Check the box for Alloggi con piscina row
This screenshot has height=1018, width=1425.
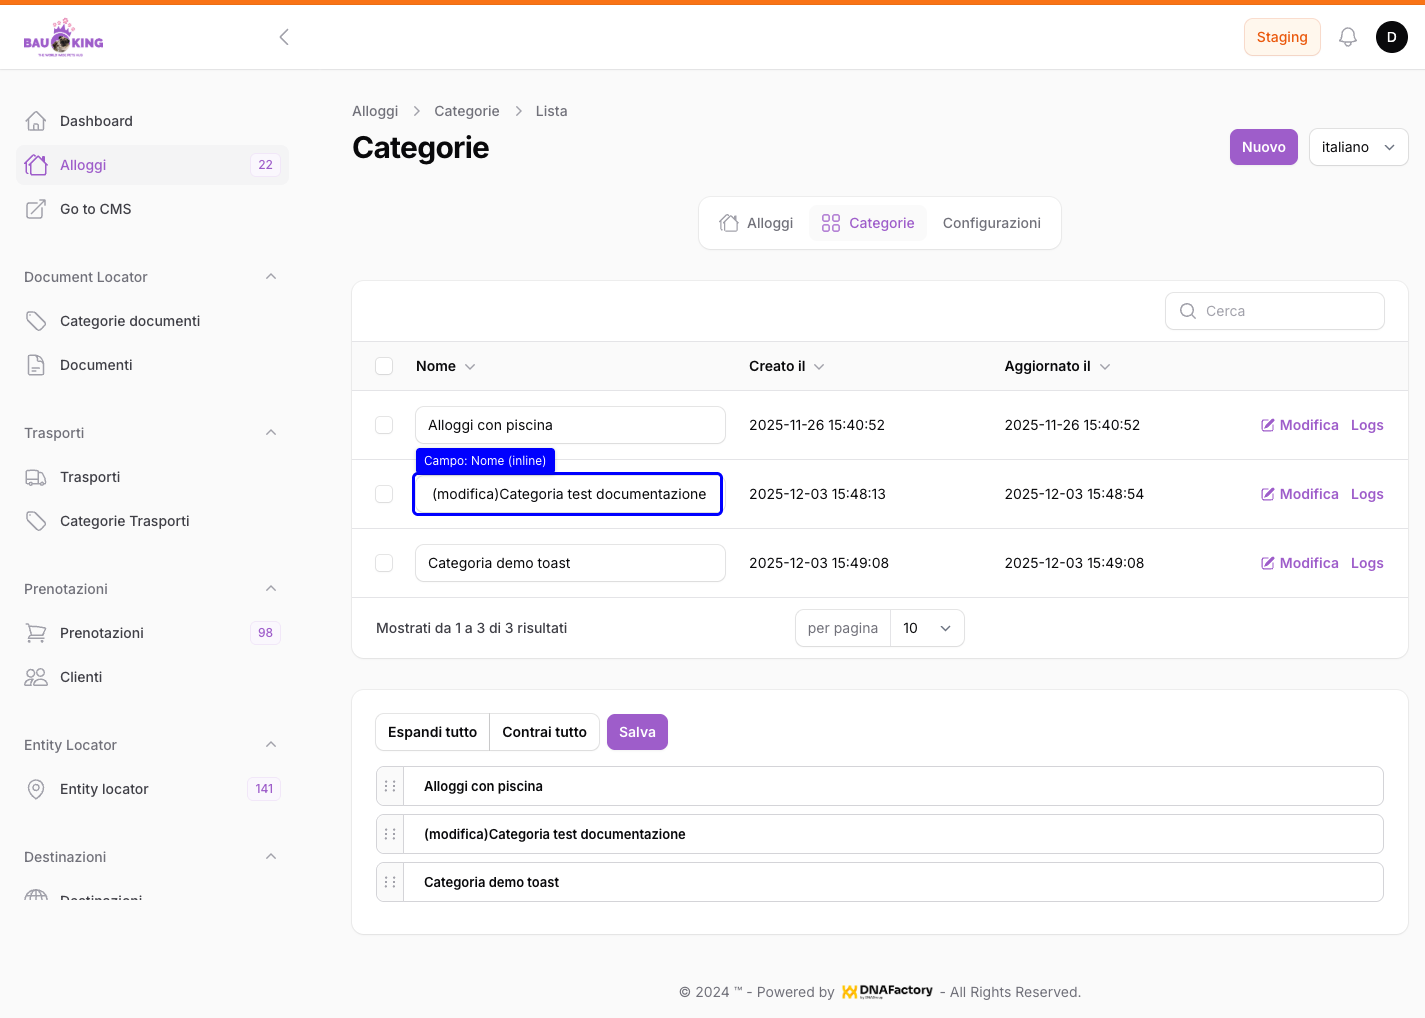tap(384, 425)
